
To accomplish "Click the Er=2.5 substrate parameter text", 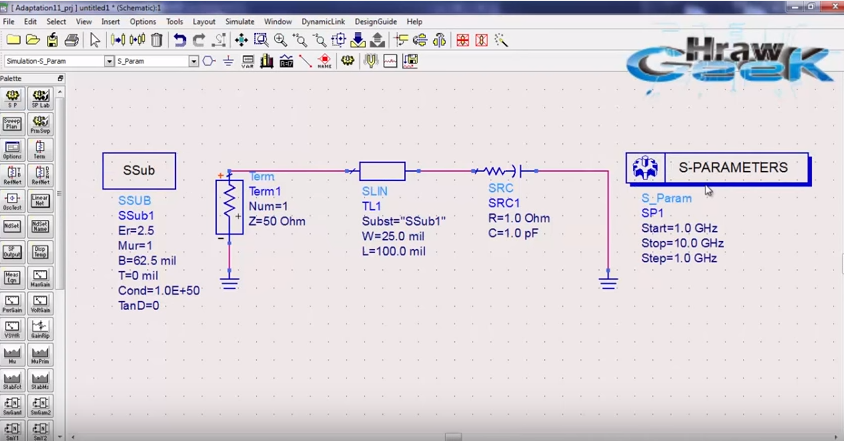I will pyautogui.click(x=136, y=230).
